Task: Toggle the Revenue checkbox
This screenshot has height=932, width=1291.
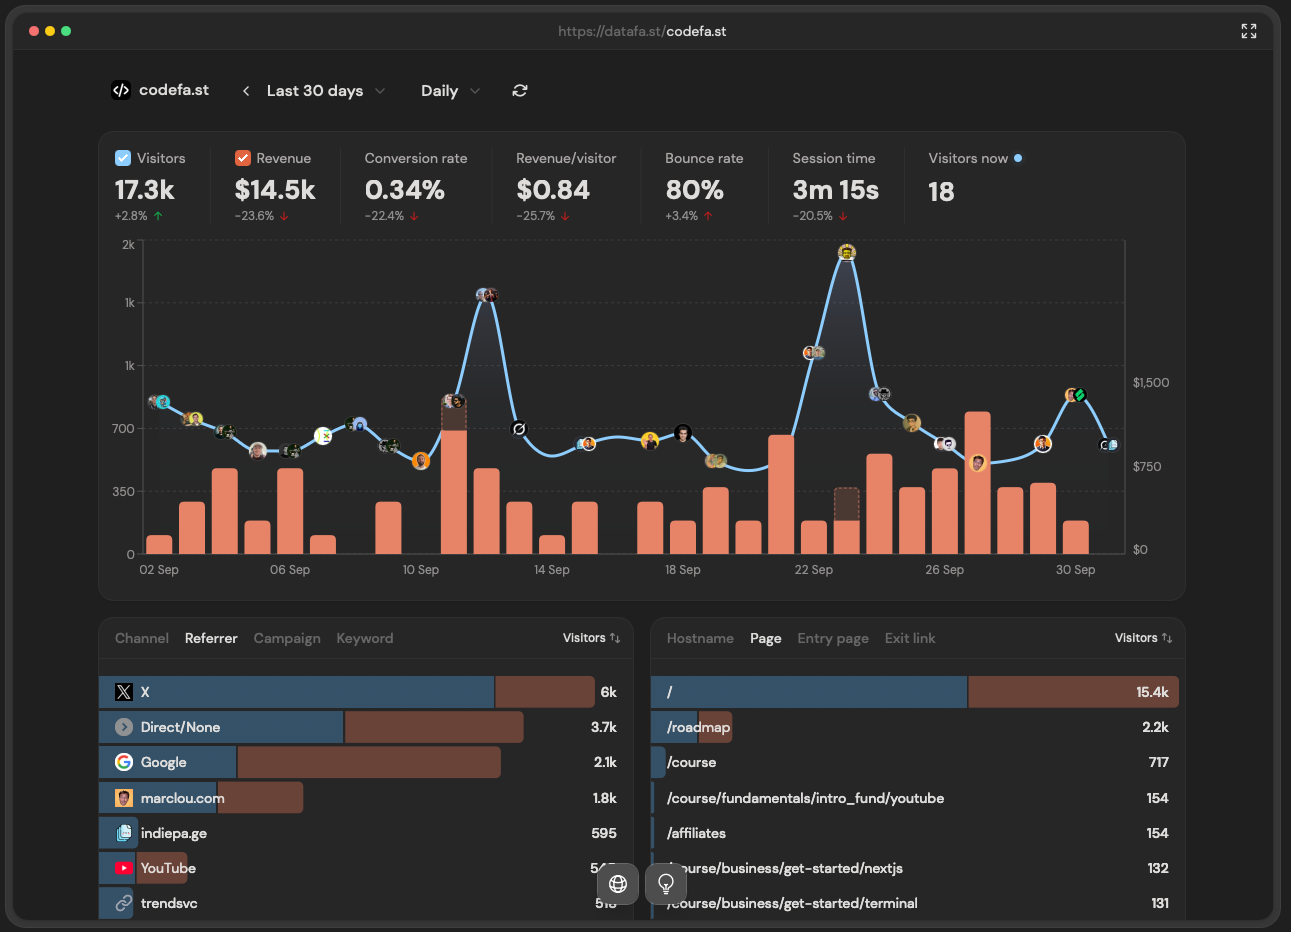Action: click(x=243, y=158)
